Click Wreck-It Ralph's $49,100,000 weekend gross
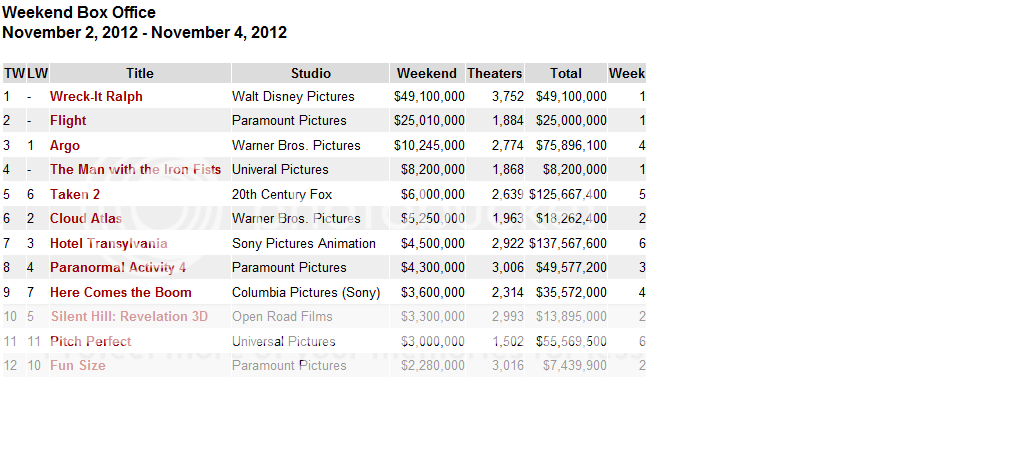 tap(429, 97)
